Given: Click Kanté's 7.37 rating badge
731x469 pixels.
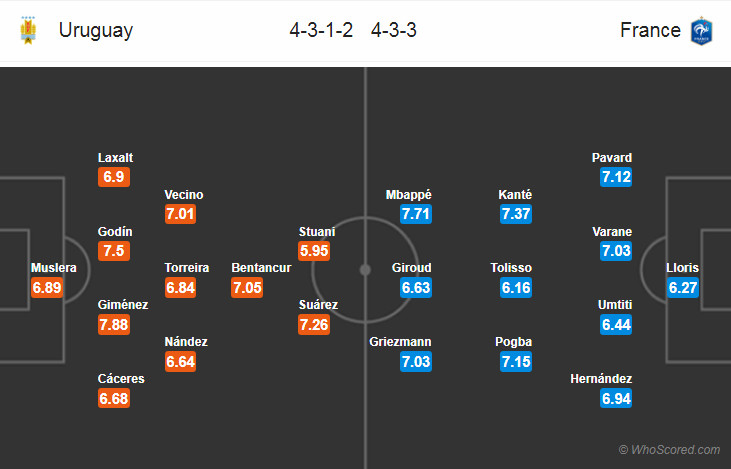Looking at the screenshot, I should [516, 214].
